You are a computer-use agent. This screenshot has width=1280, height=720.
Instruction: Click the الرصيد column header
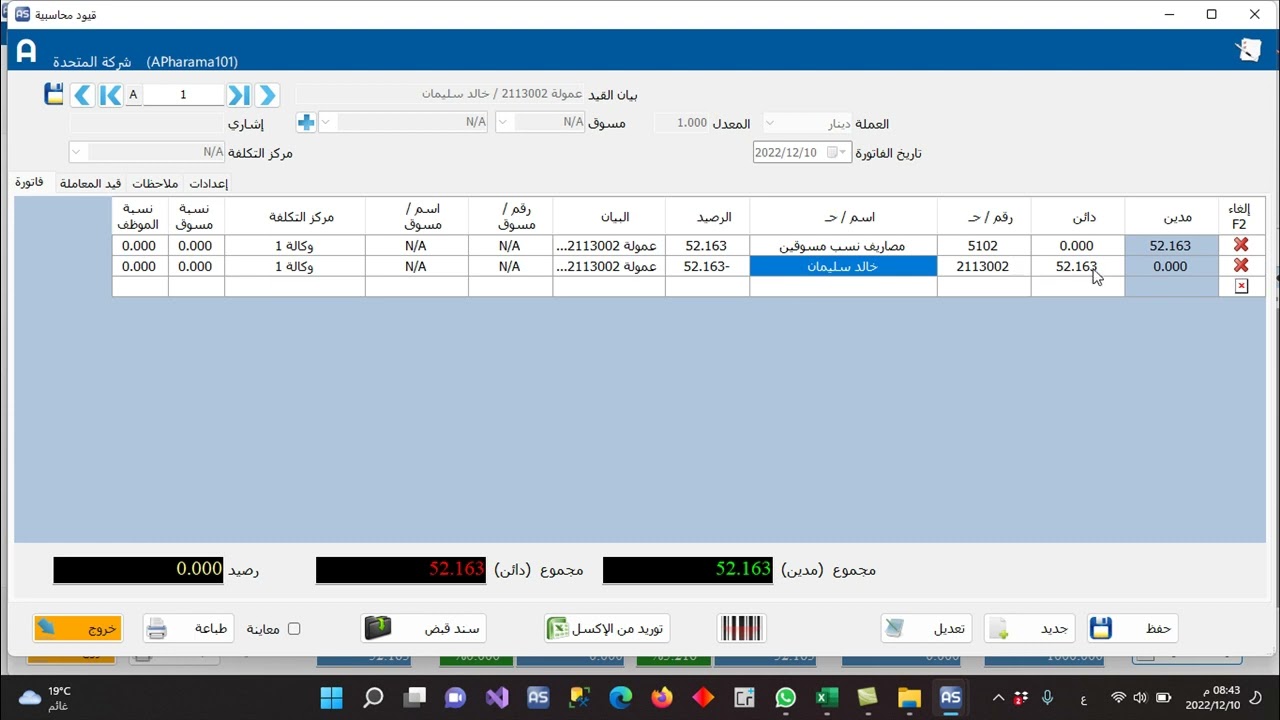click(x=707, y=217)
